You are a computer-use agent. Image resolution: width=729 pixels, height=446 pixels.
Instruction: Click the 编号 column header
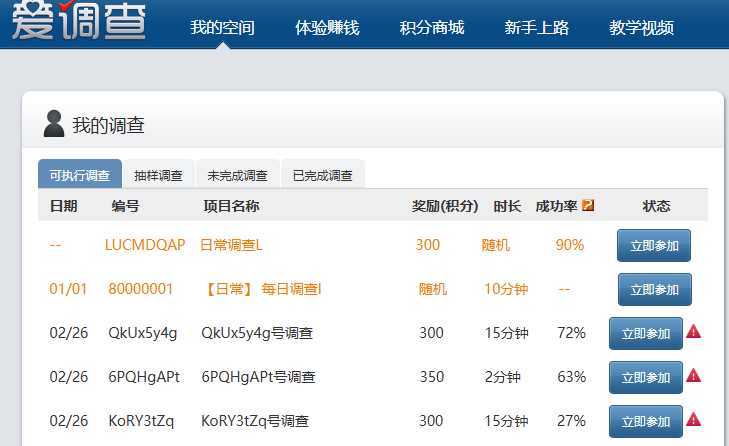coord(125,206)
